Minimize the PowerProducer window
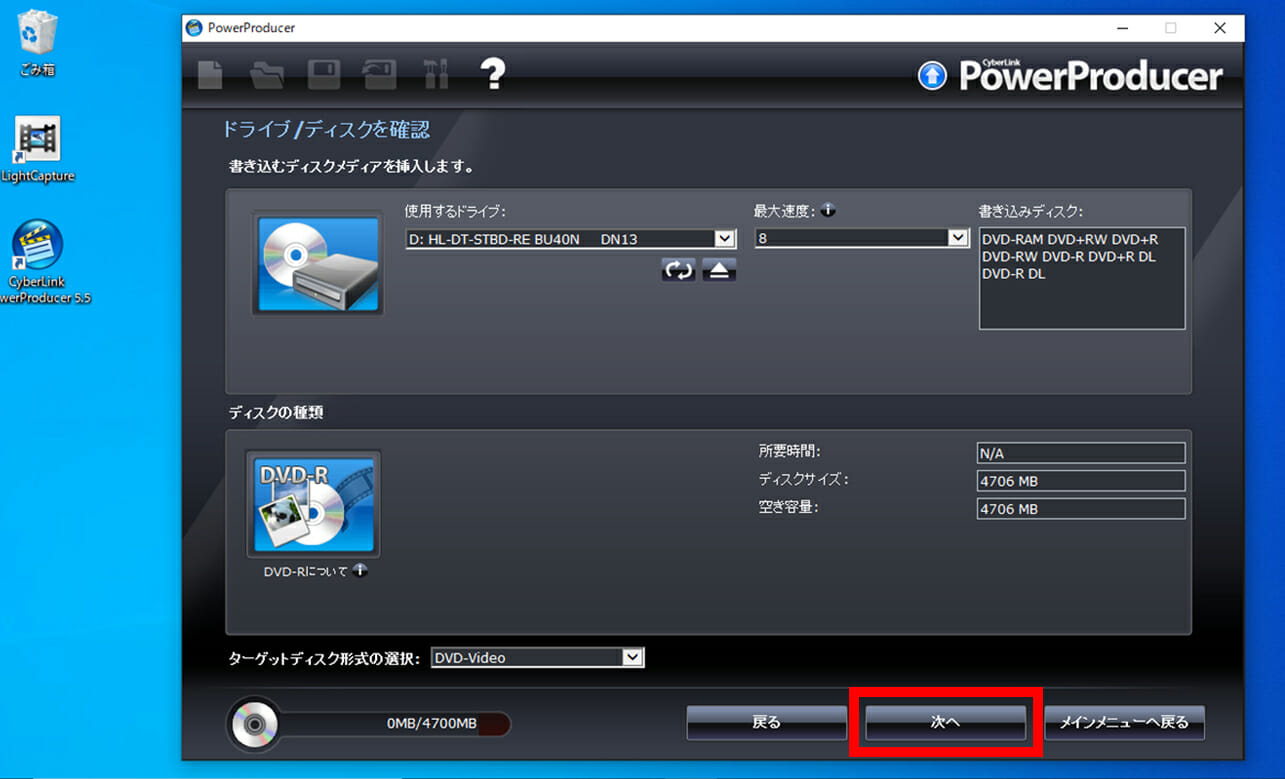Image resolution: width=1285 pixels, height=779 pixels. [x=1123, y=28]
